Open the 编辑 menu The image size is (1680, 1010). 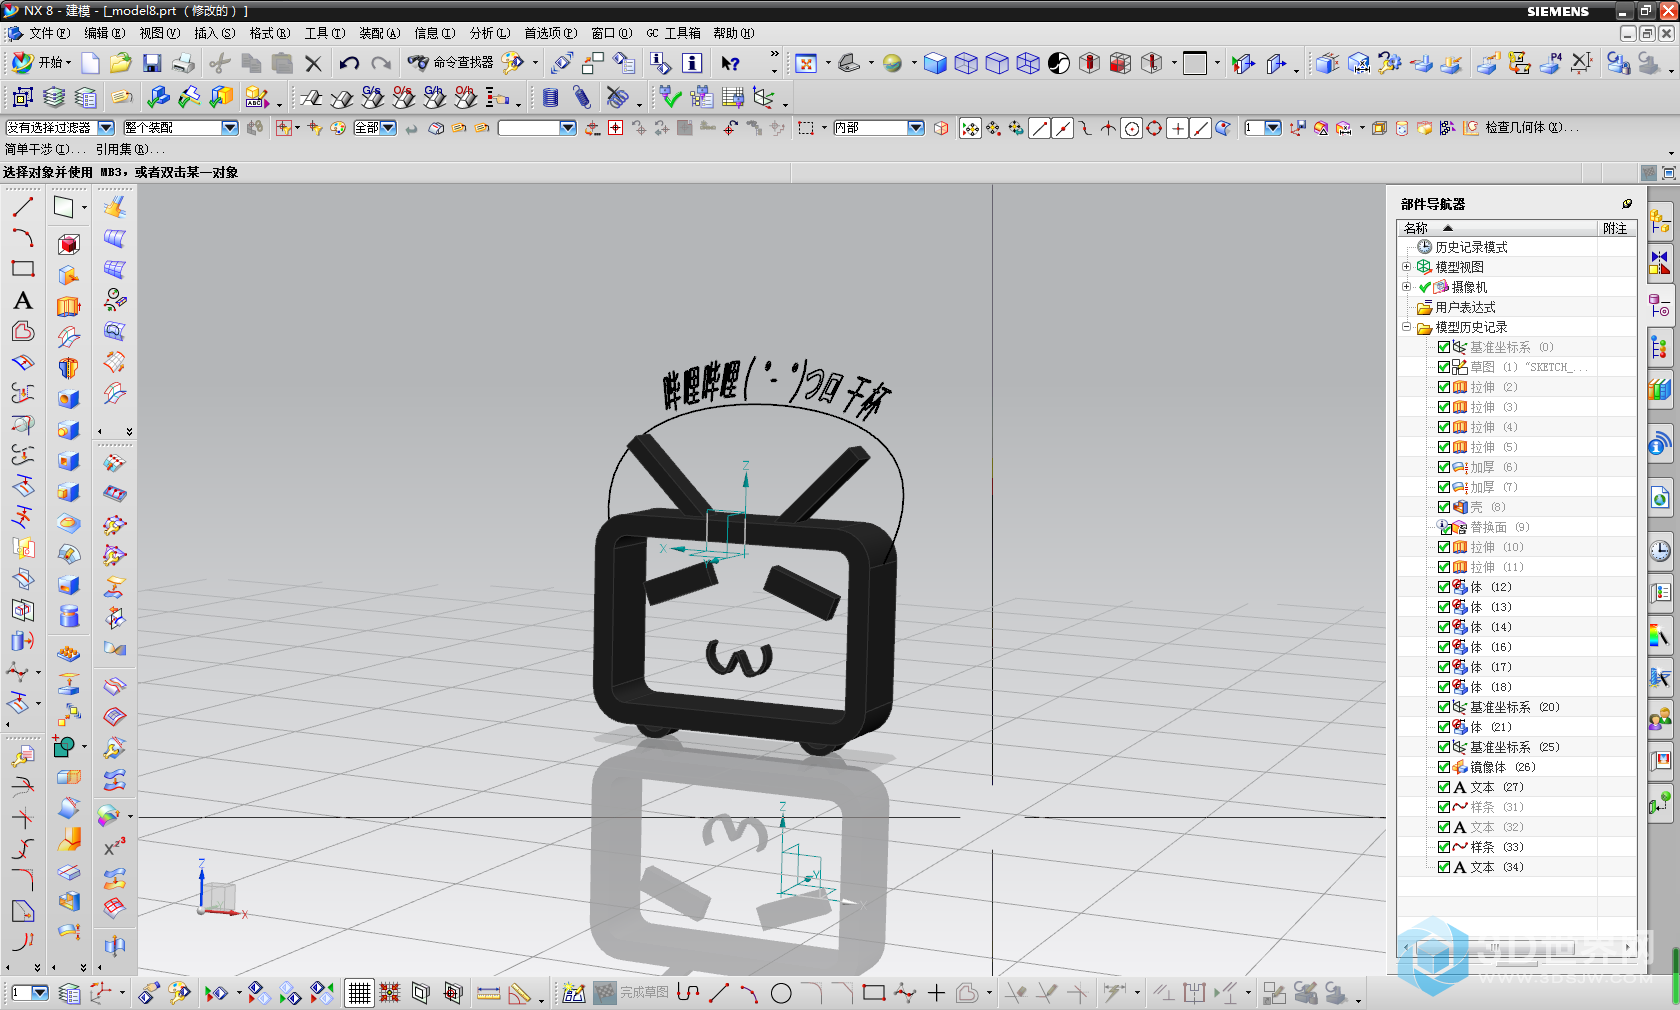105,33
